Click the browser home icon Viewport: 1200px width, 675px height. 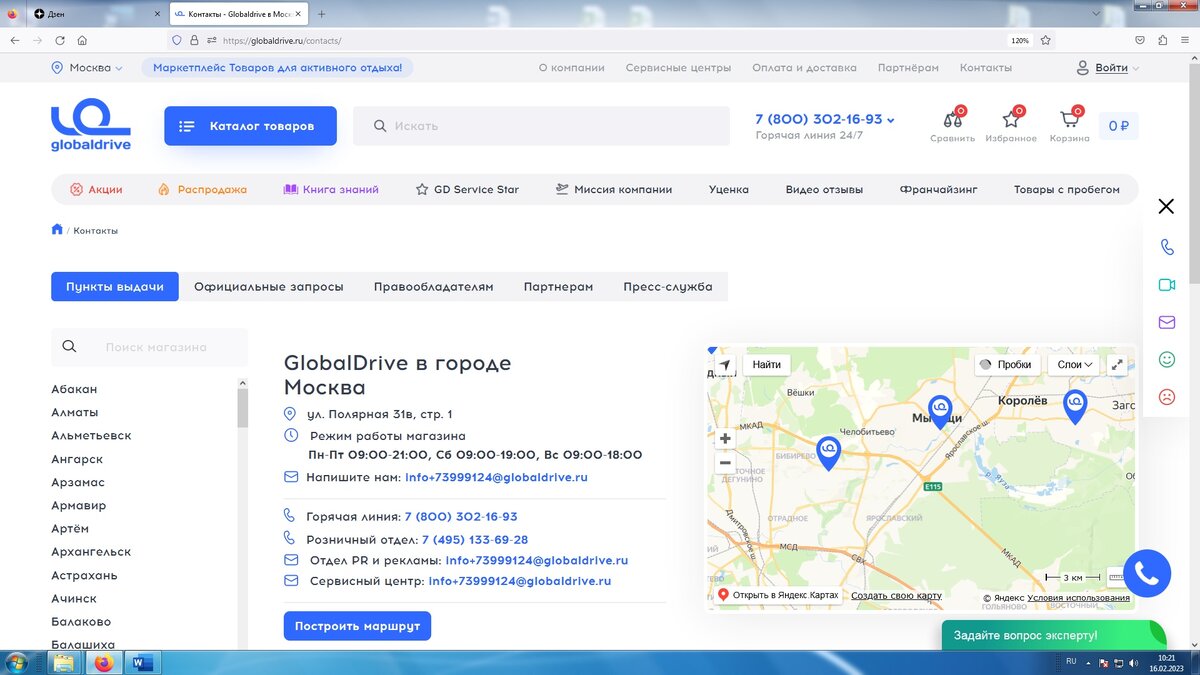point(82,41)
